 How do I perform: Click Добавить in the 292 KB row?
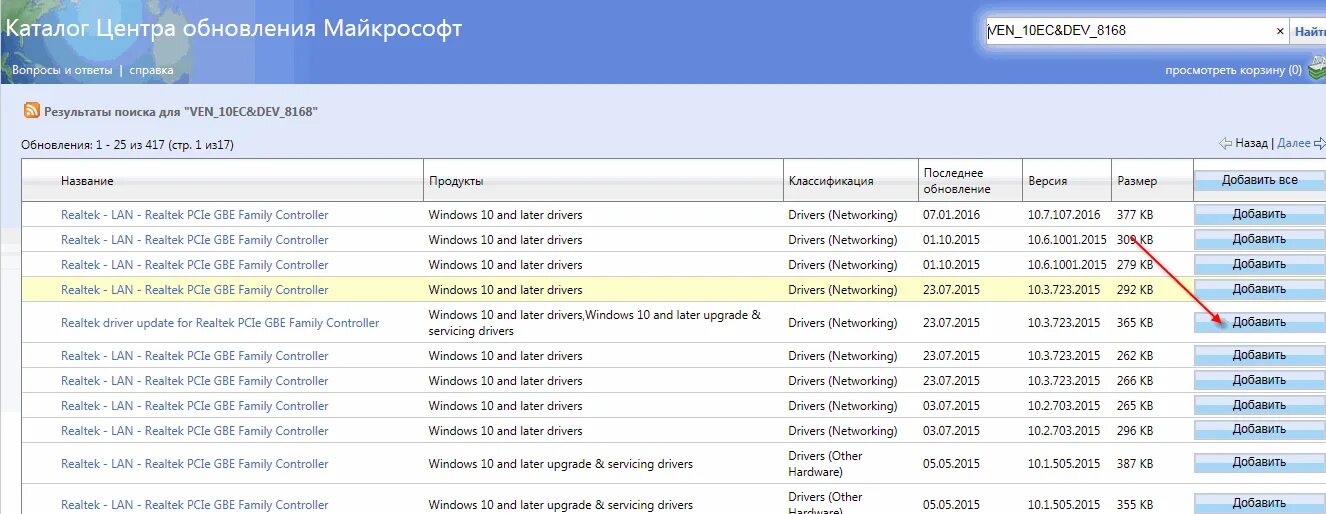pos(1259,289)
